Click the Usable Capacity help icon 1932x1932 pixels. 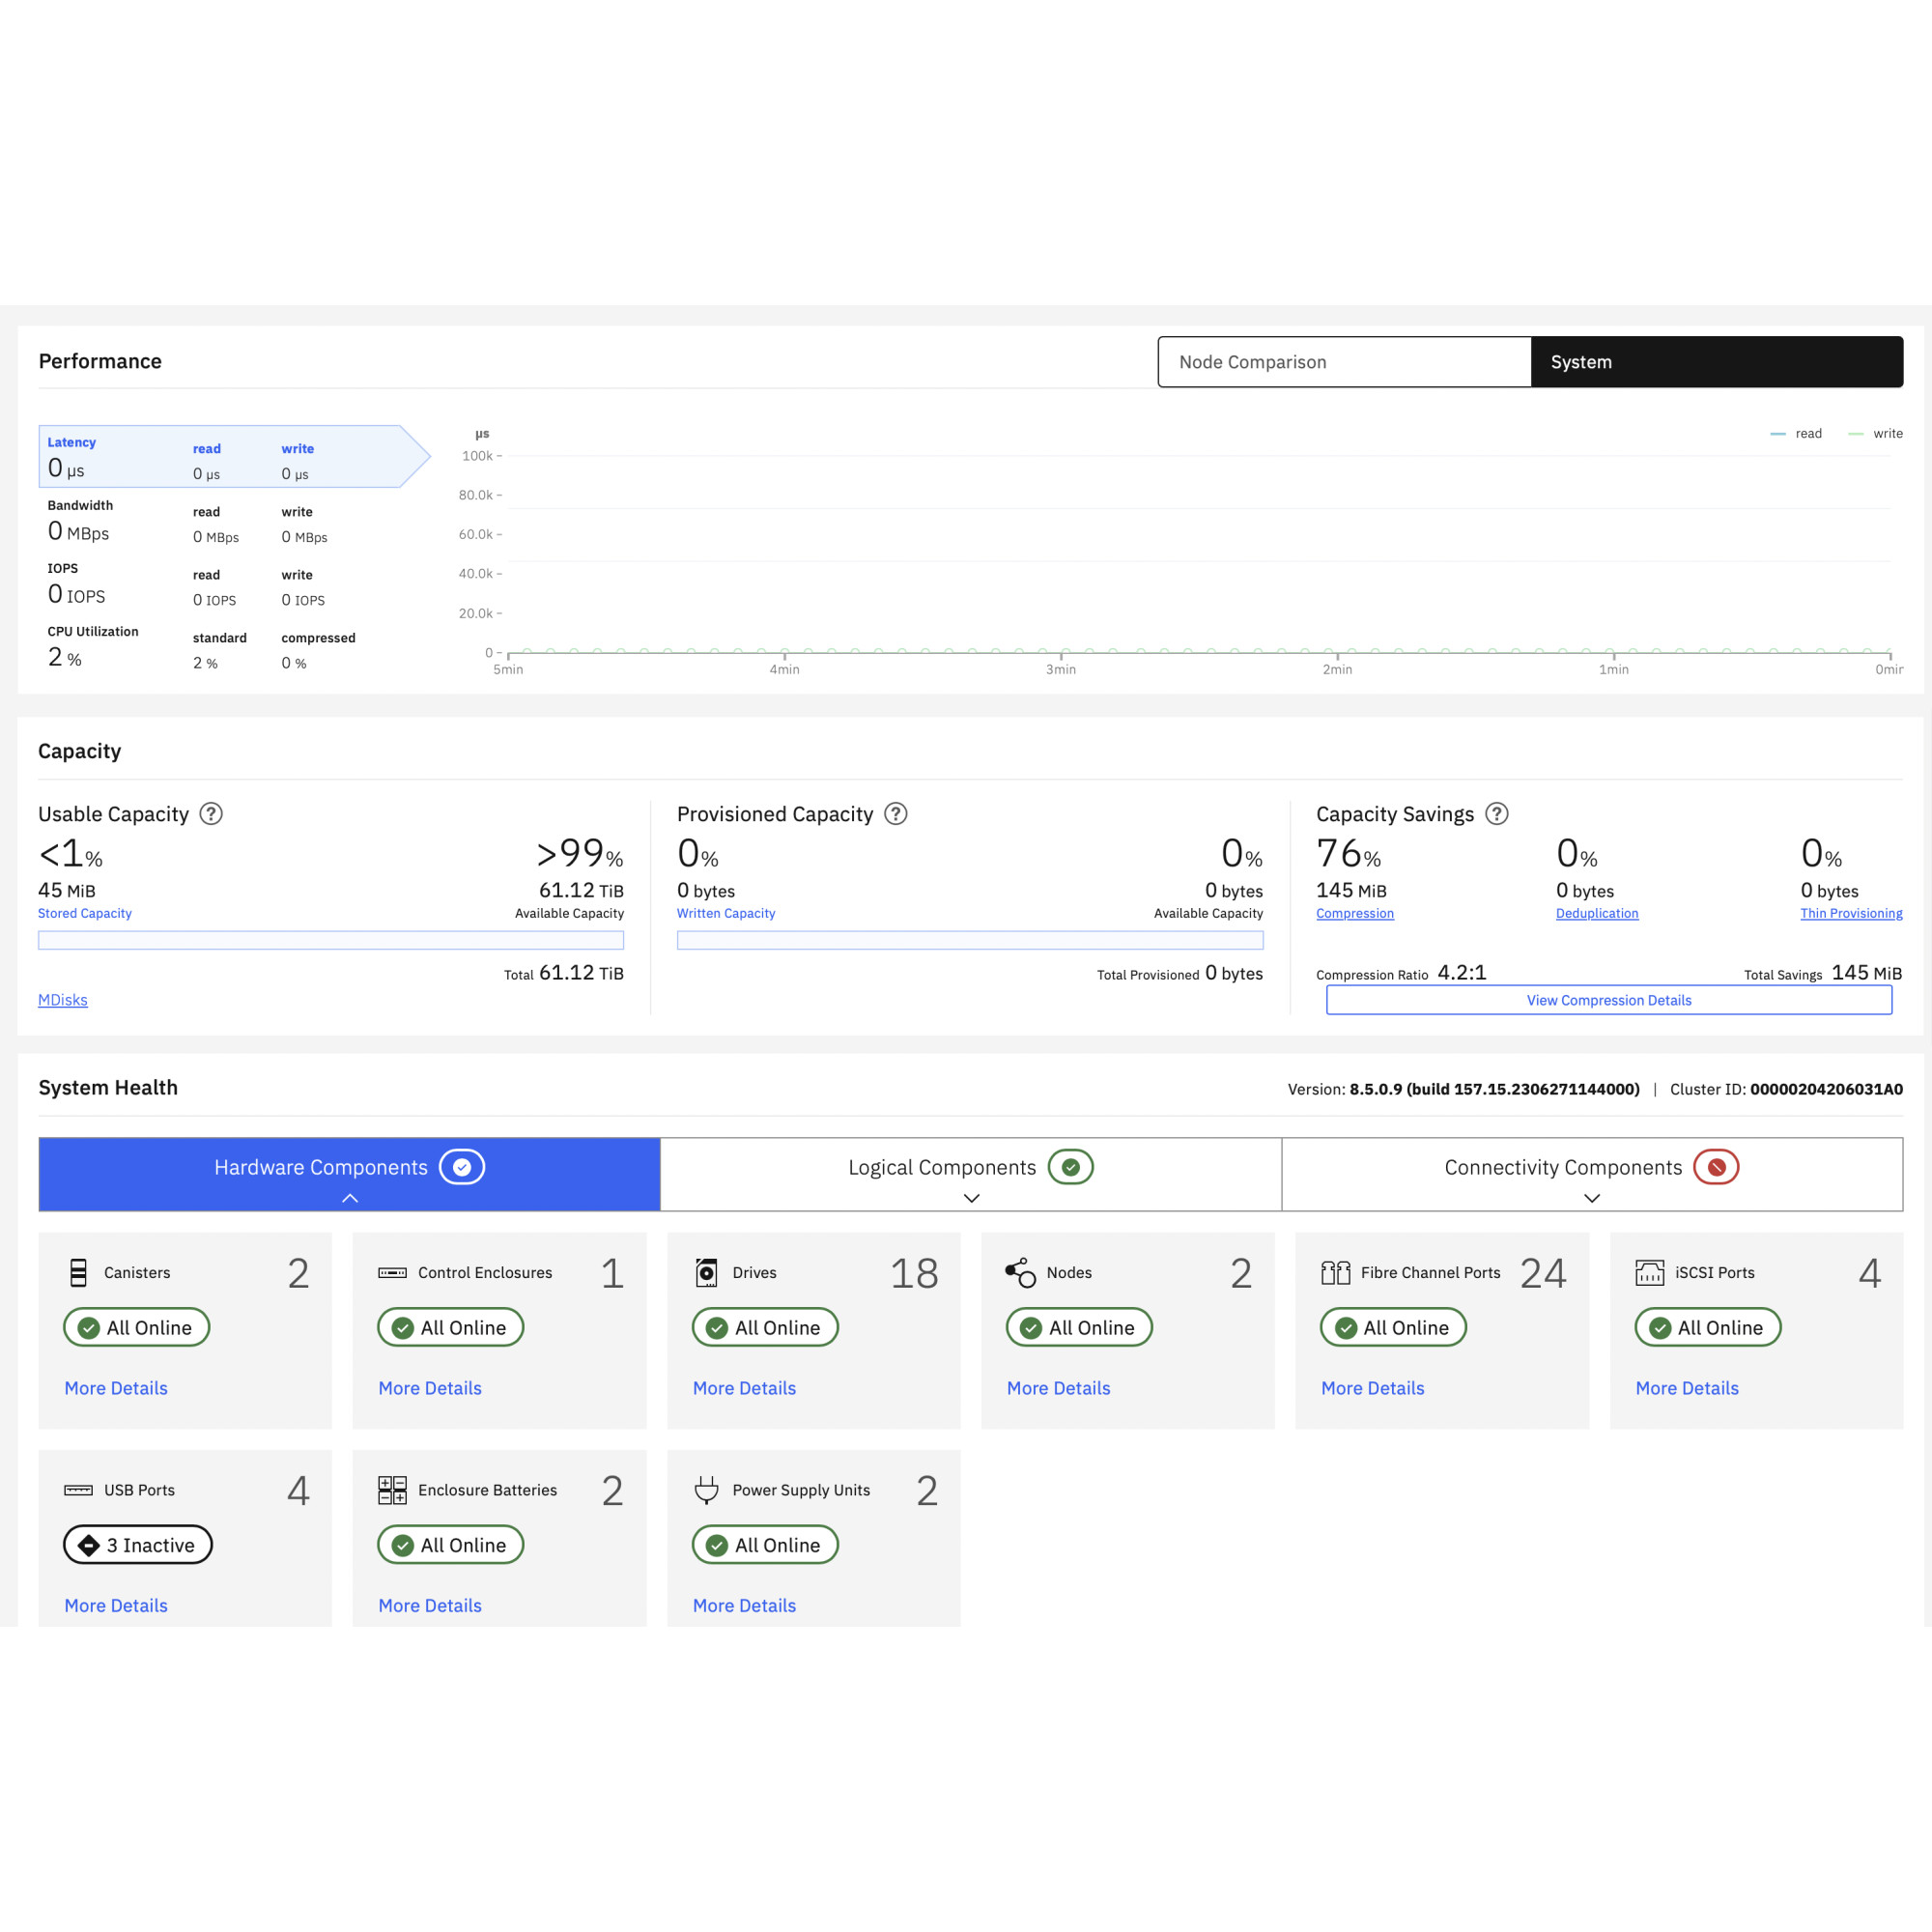click(211, 814)
